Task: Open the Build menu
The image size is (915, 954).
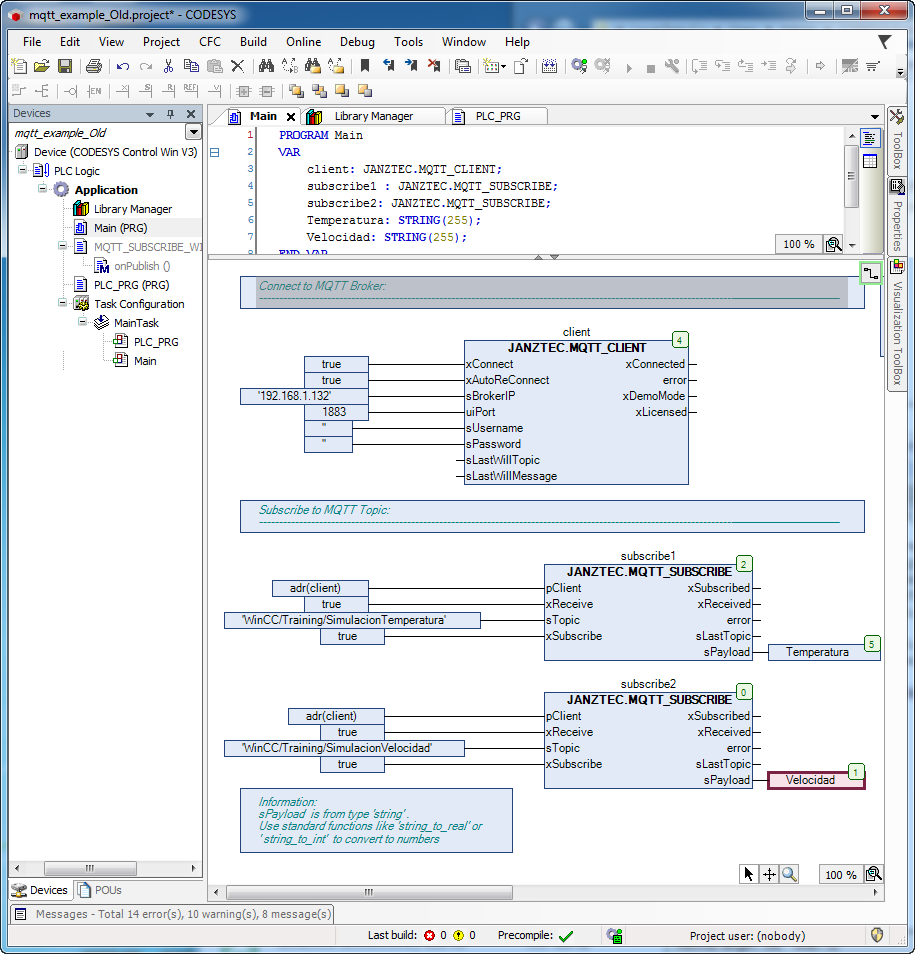Action: coord(253,42)
